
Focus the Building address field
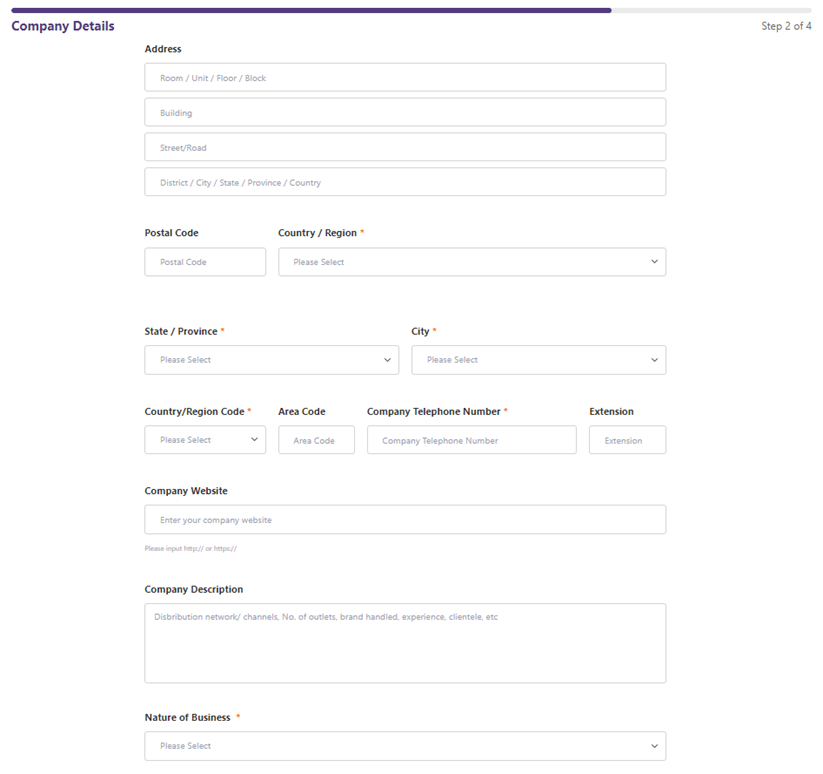(x=404, y=113)
